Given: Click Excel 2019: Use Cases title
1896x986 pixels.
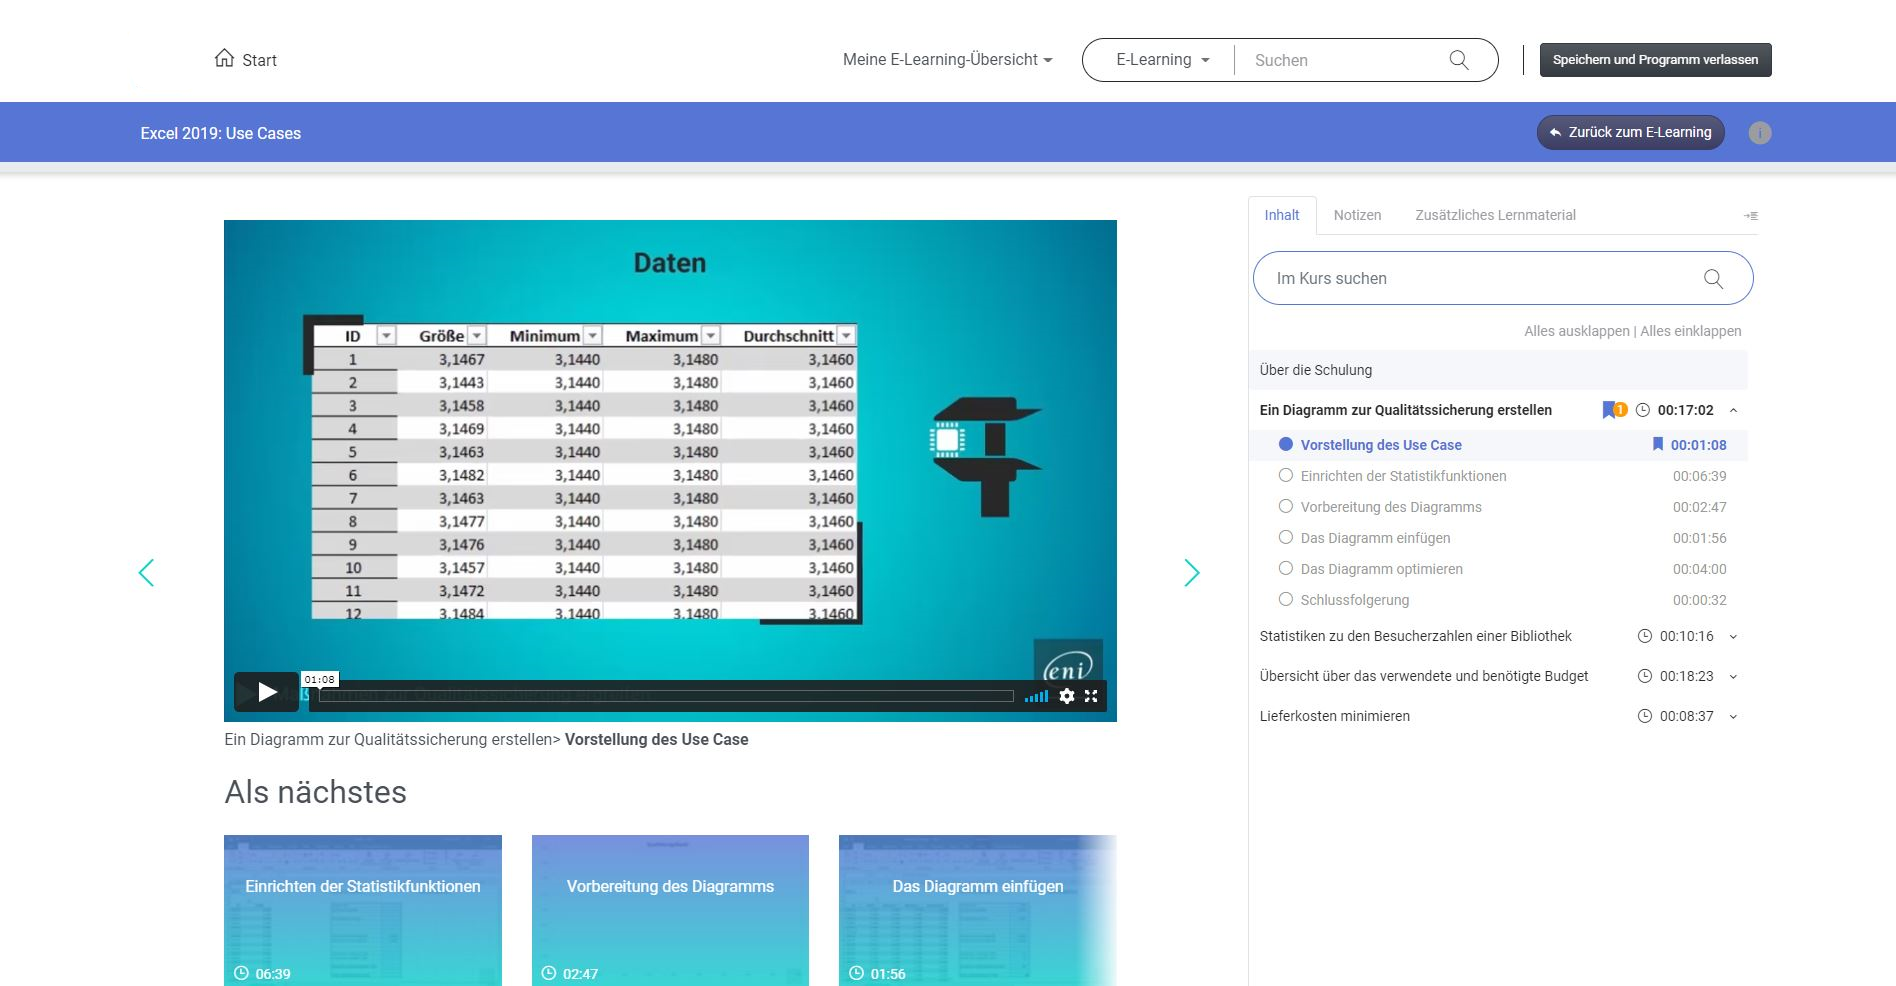Looking at the screenshot, I should pyautogui.click(x=220, y=133).
